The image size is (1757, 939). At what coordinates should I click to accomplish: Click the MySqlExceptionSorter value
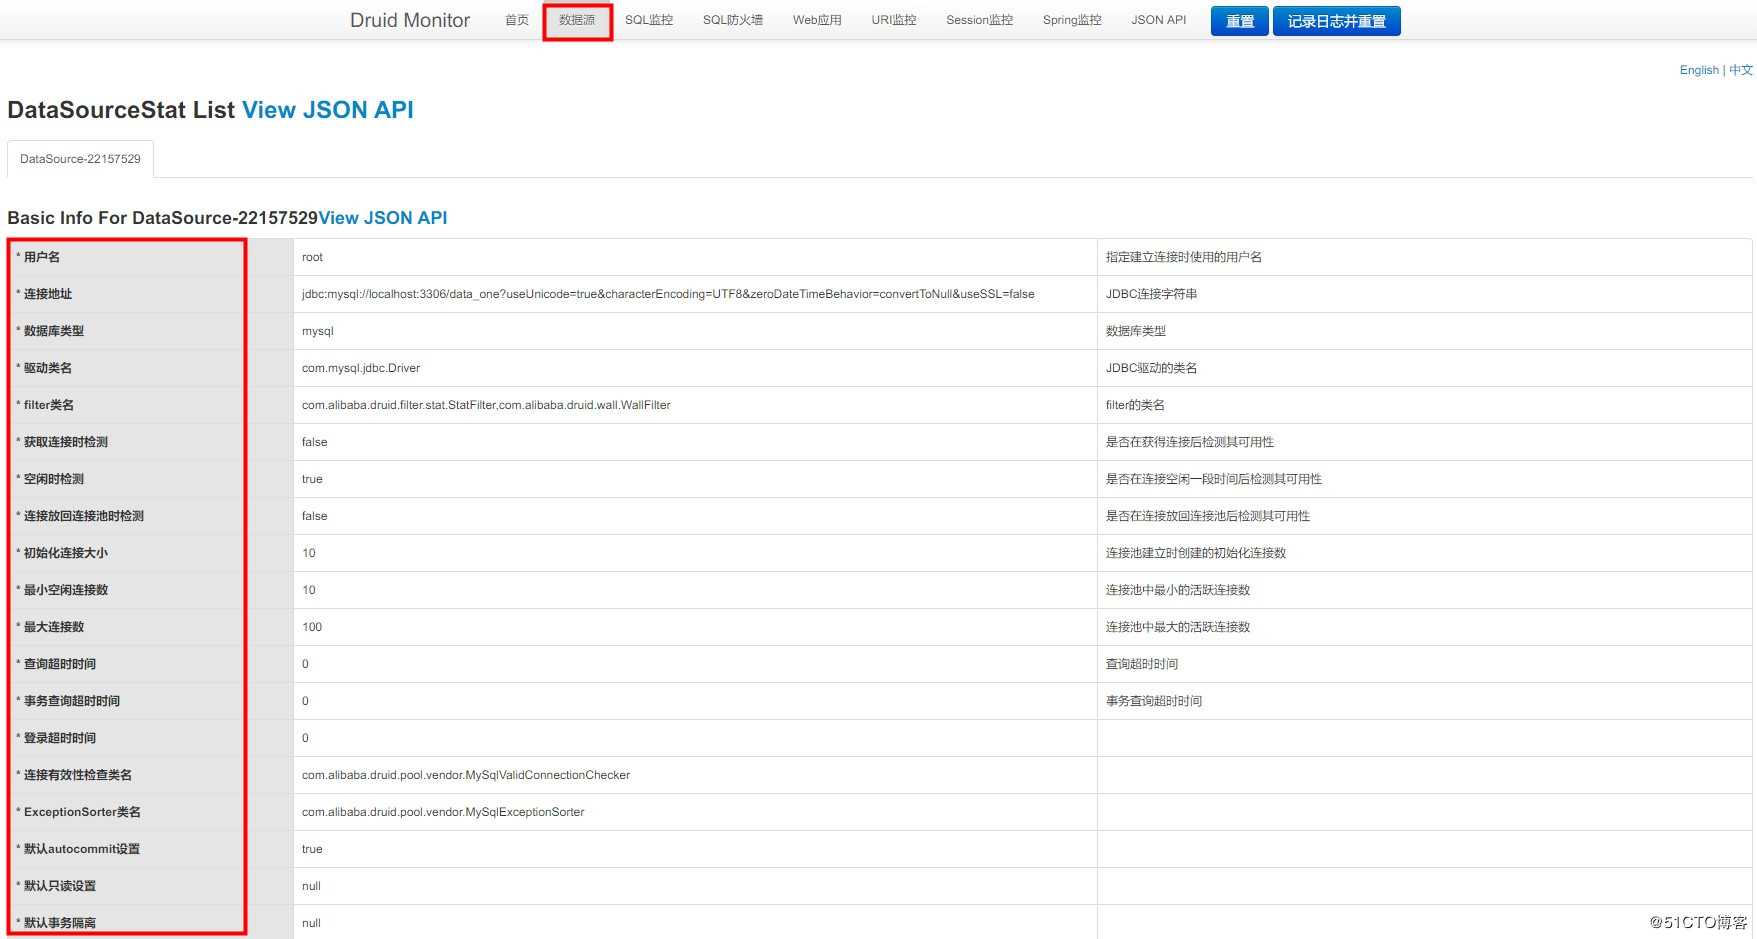[443, 812]
